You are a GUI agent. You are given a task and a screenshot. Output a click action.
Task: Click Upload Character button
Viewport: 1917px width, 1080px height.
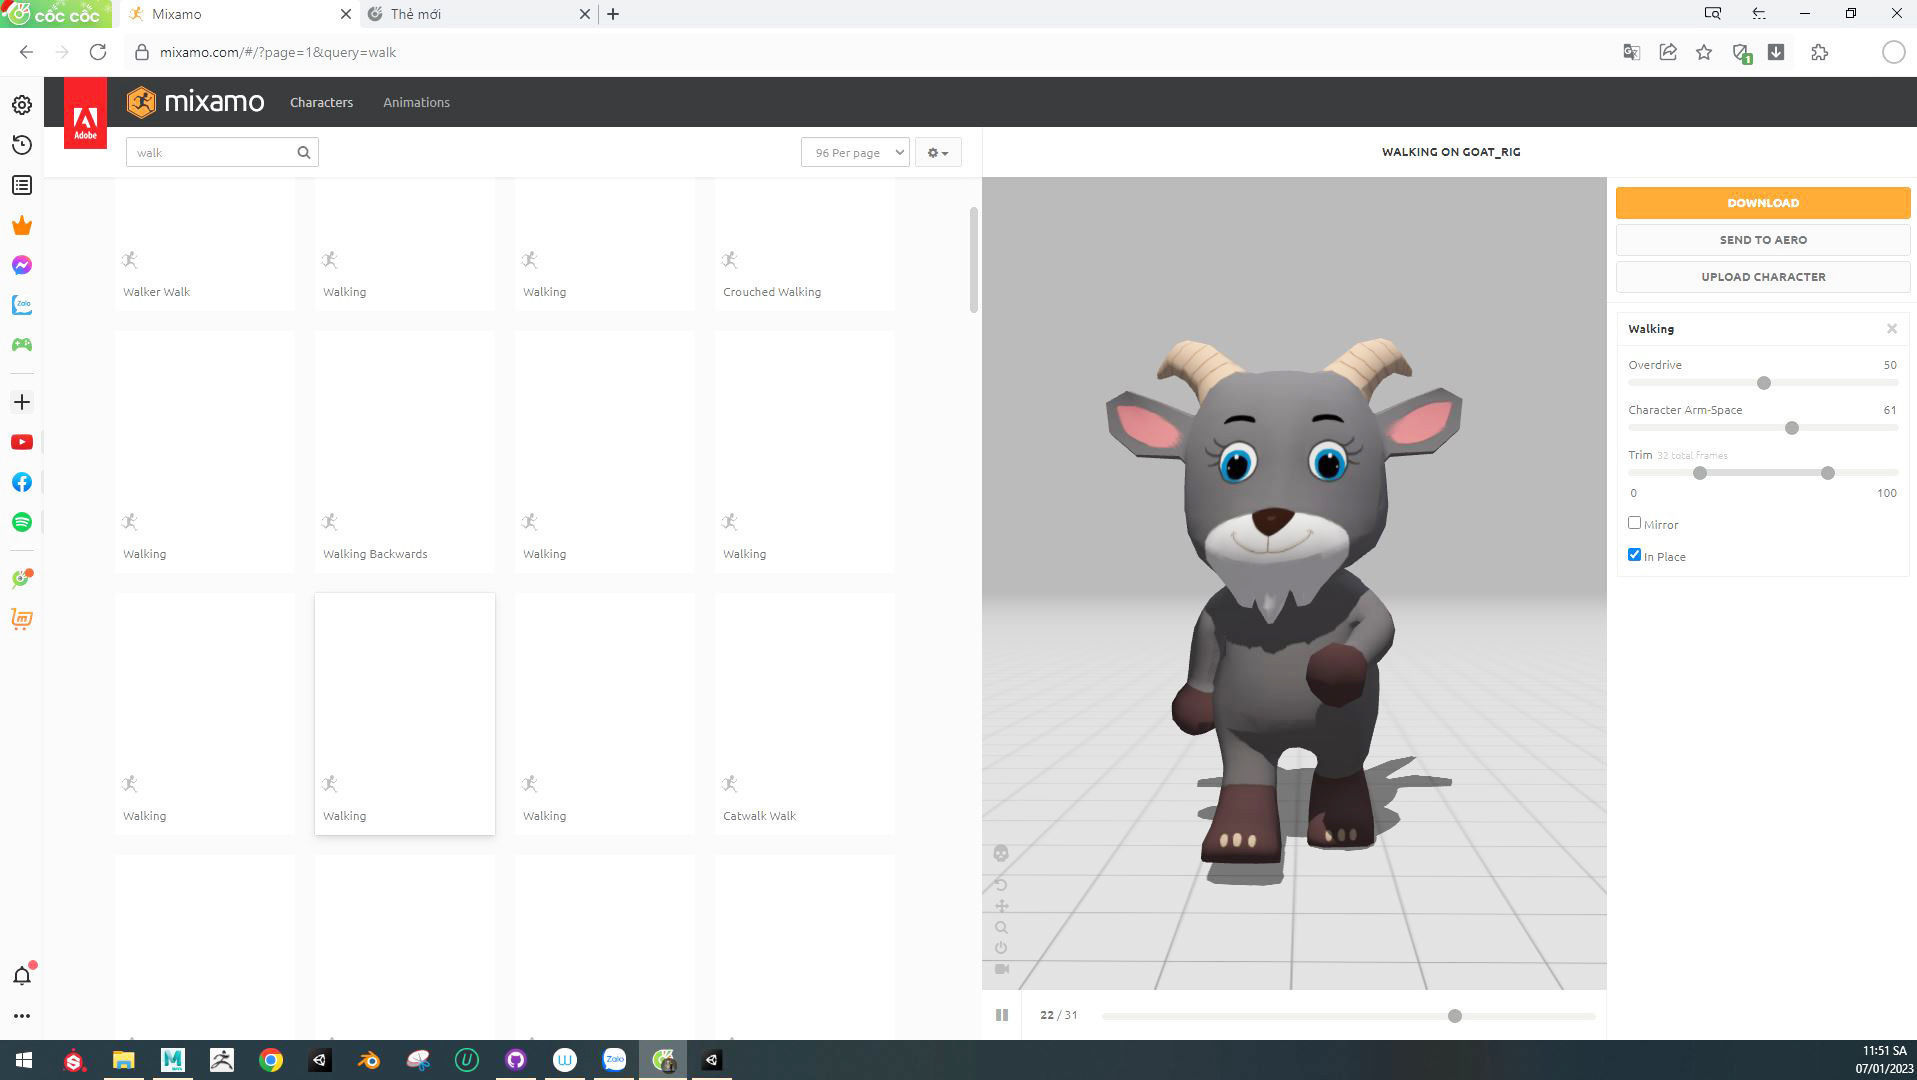tap(1763, 277)
